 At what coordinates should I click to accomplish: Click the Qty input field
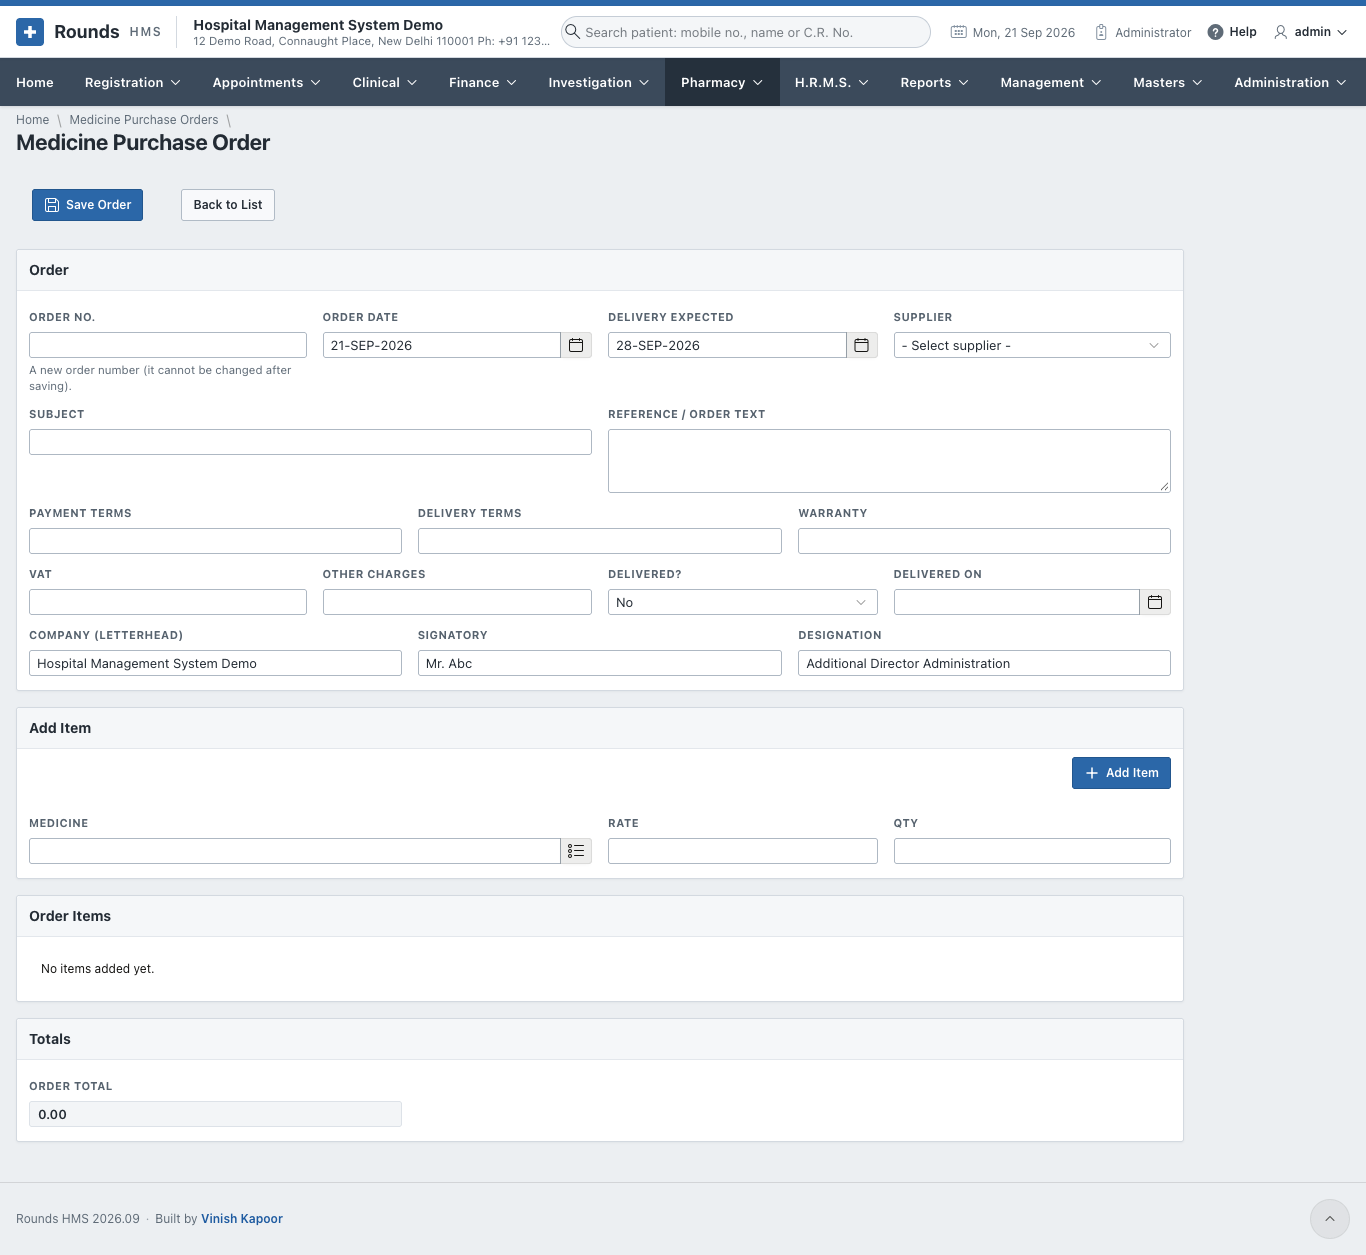[x=1032, y=851]
